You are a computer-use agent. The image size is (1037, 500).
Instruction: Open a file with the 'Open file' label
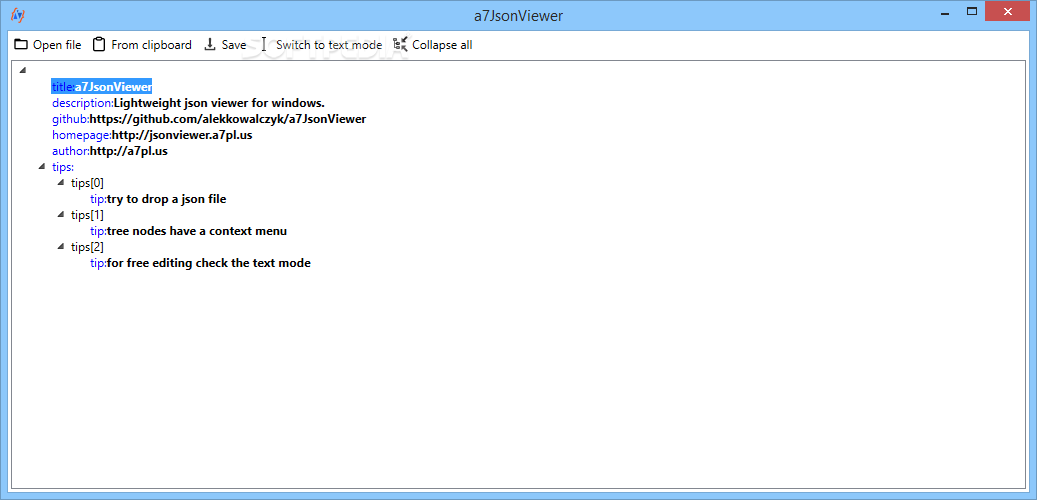click(57, 45)
